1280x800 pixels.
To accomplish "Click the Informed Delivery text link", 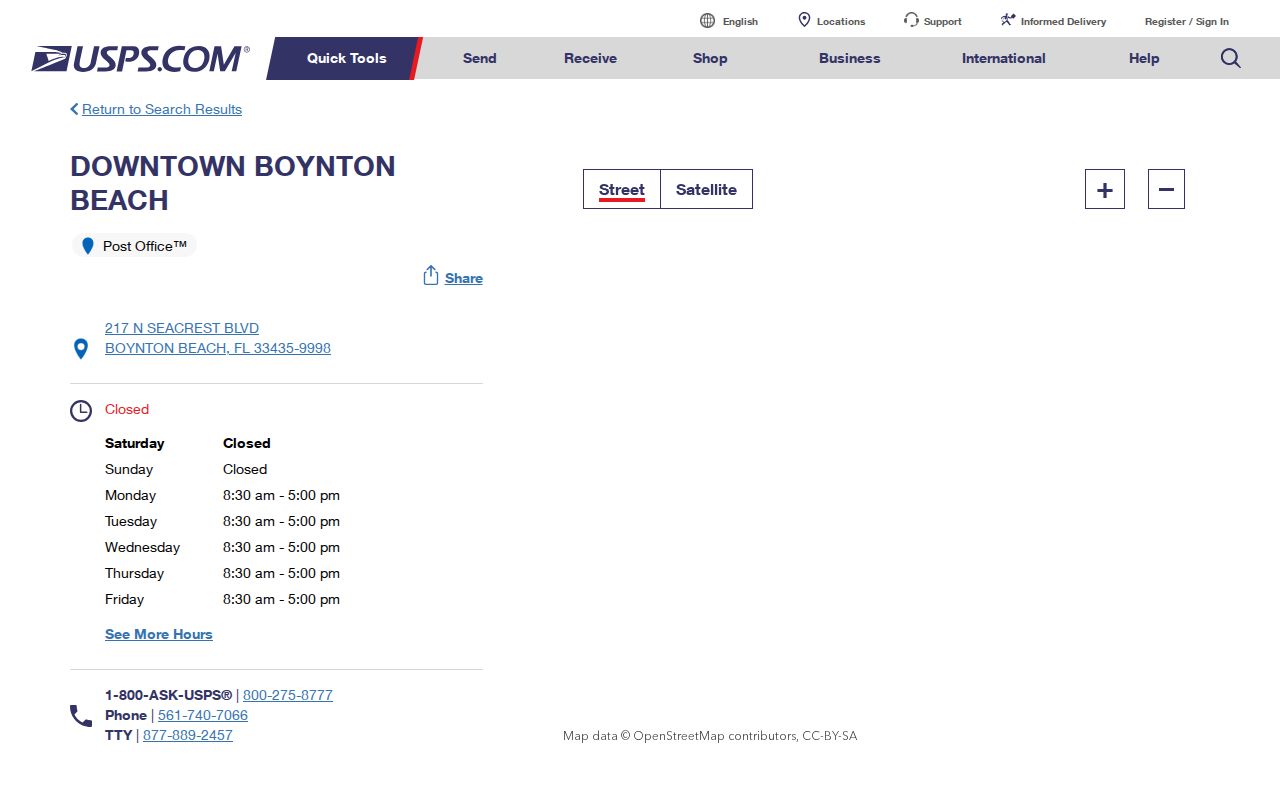I will [1063, 21].
